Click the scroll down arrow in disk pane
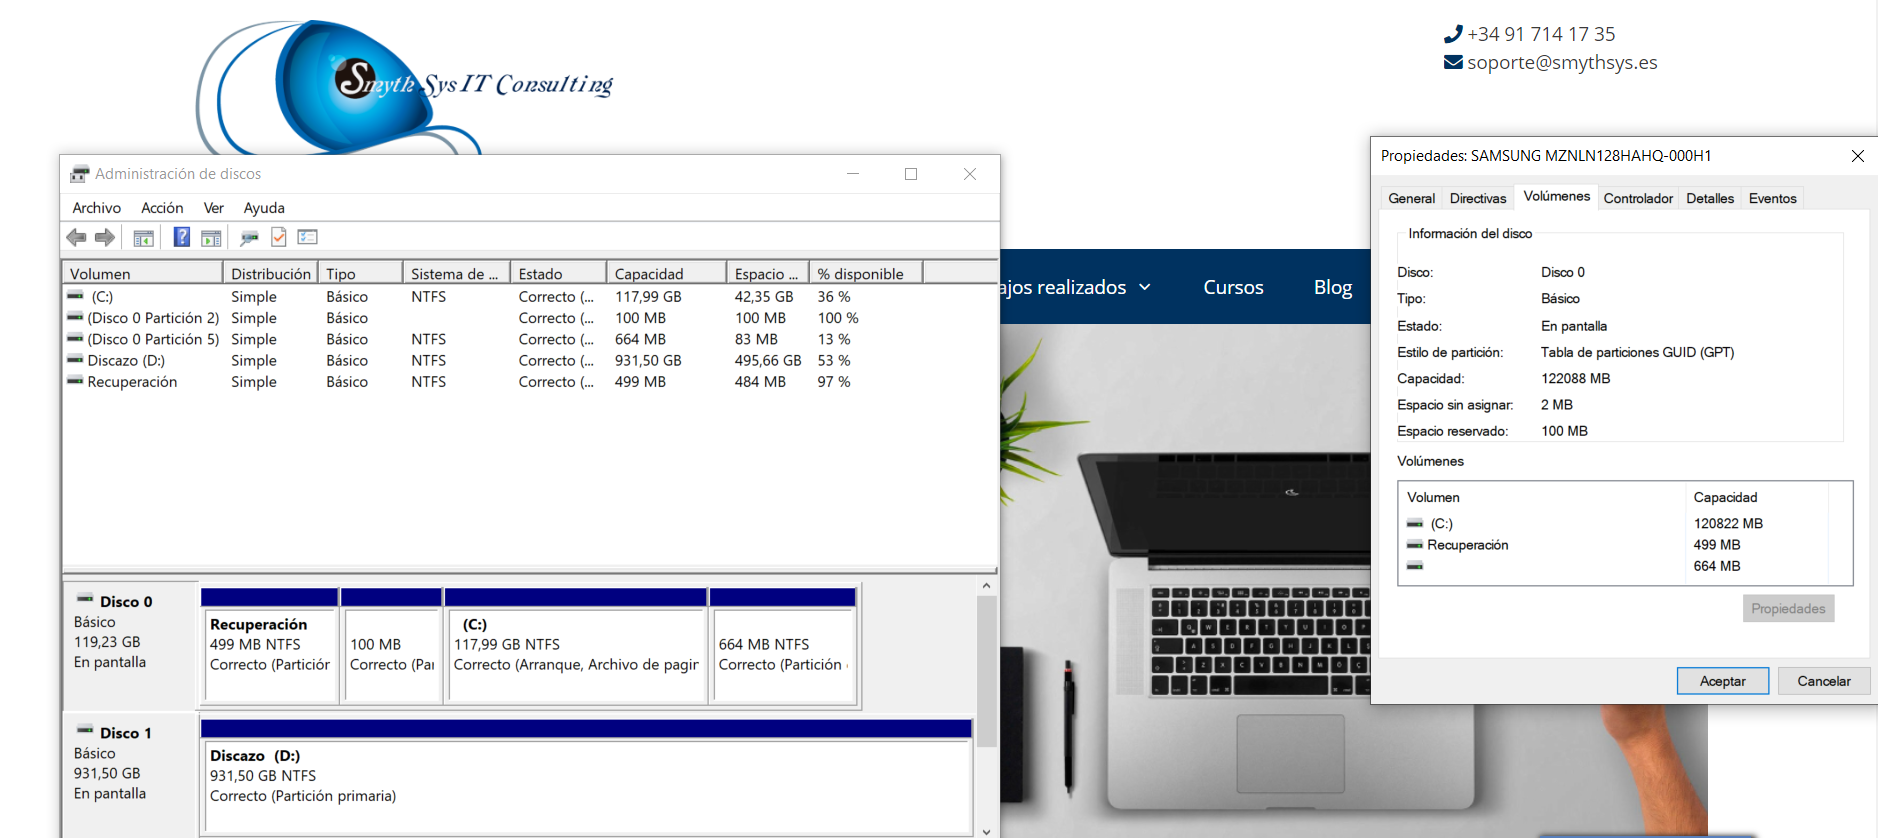1878x838 pixels. (x=986, y=830)
